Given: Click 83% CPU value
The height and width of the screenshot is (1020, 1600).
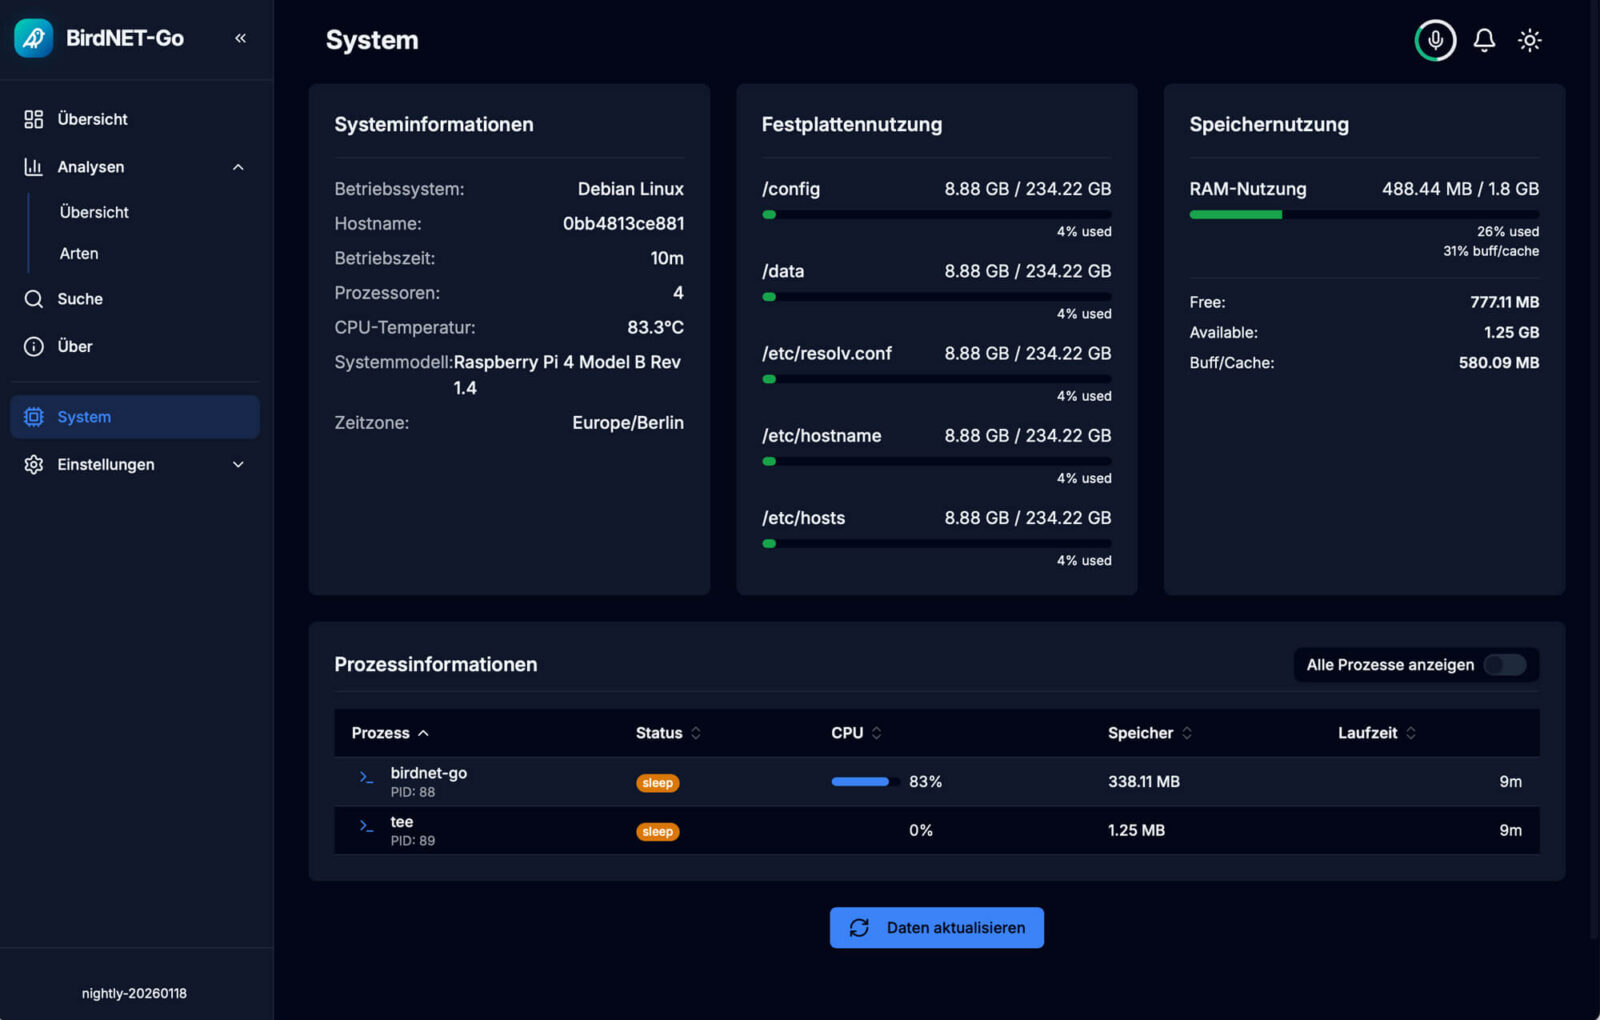Looking at the screenshot, I should tap(925, 782).
